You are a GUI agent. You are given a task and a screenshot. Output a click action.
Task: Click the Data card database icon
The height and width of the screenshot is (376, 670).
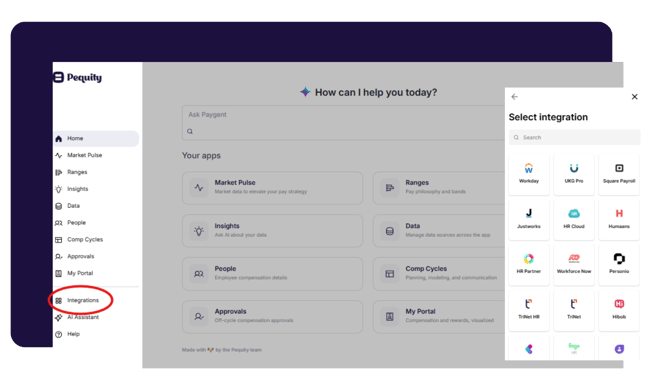pyautogui.click(x=390, y=231)
